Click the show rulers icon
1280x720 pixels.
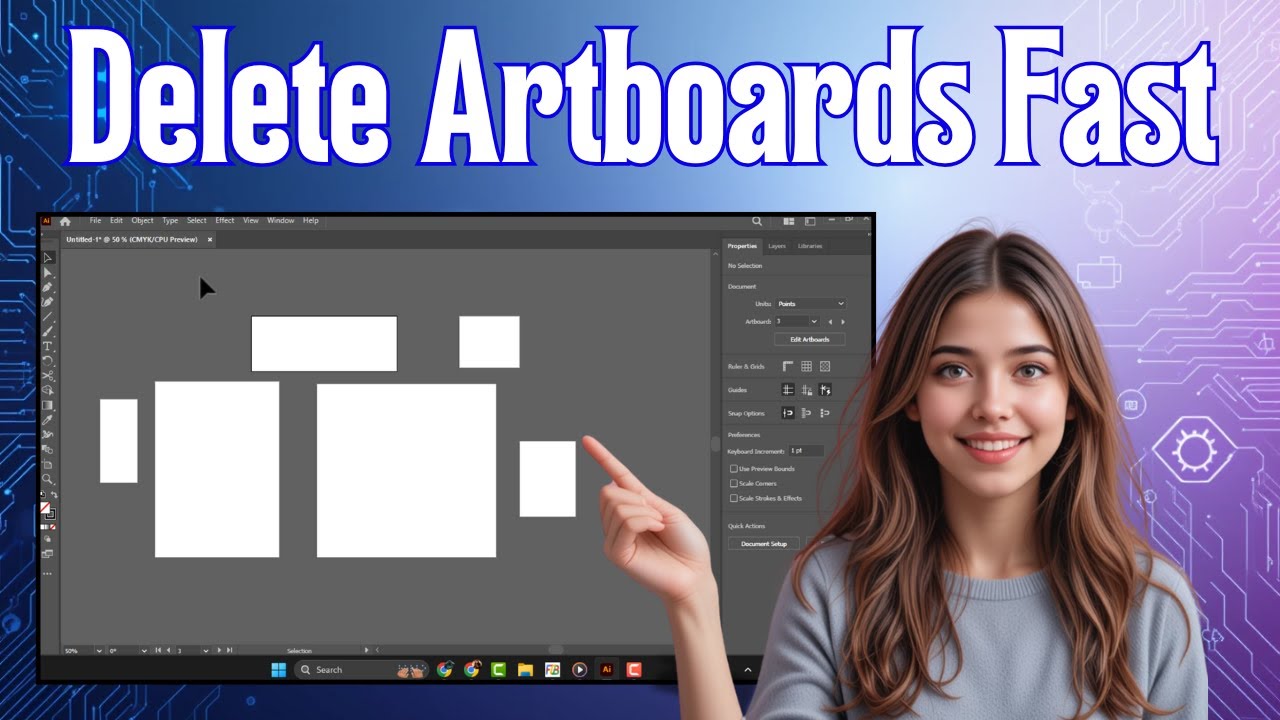787,367
